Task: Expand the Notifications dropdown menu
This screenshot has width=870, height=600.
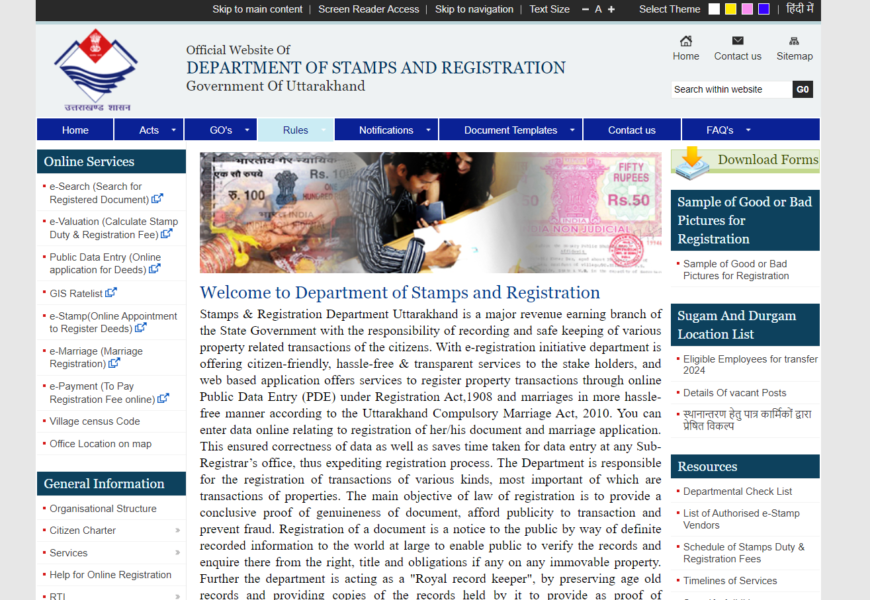Action: pyautogui.click(x=386, y=130)
